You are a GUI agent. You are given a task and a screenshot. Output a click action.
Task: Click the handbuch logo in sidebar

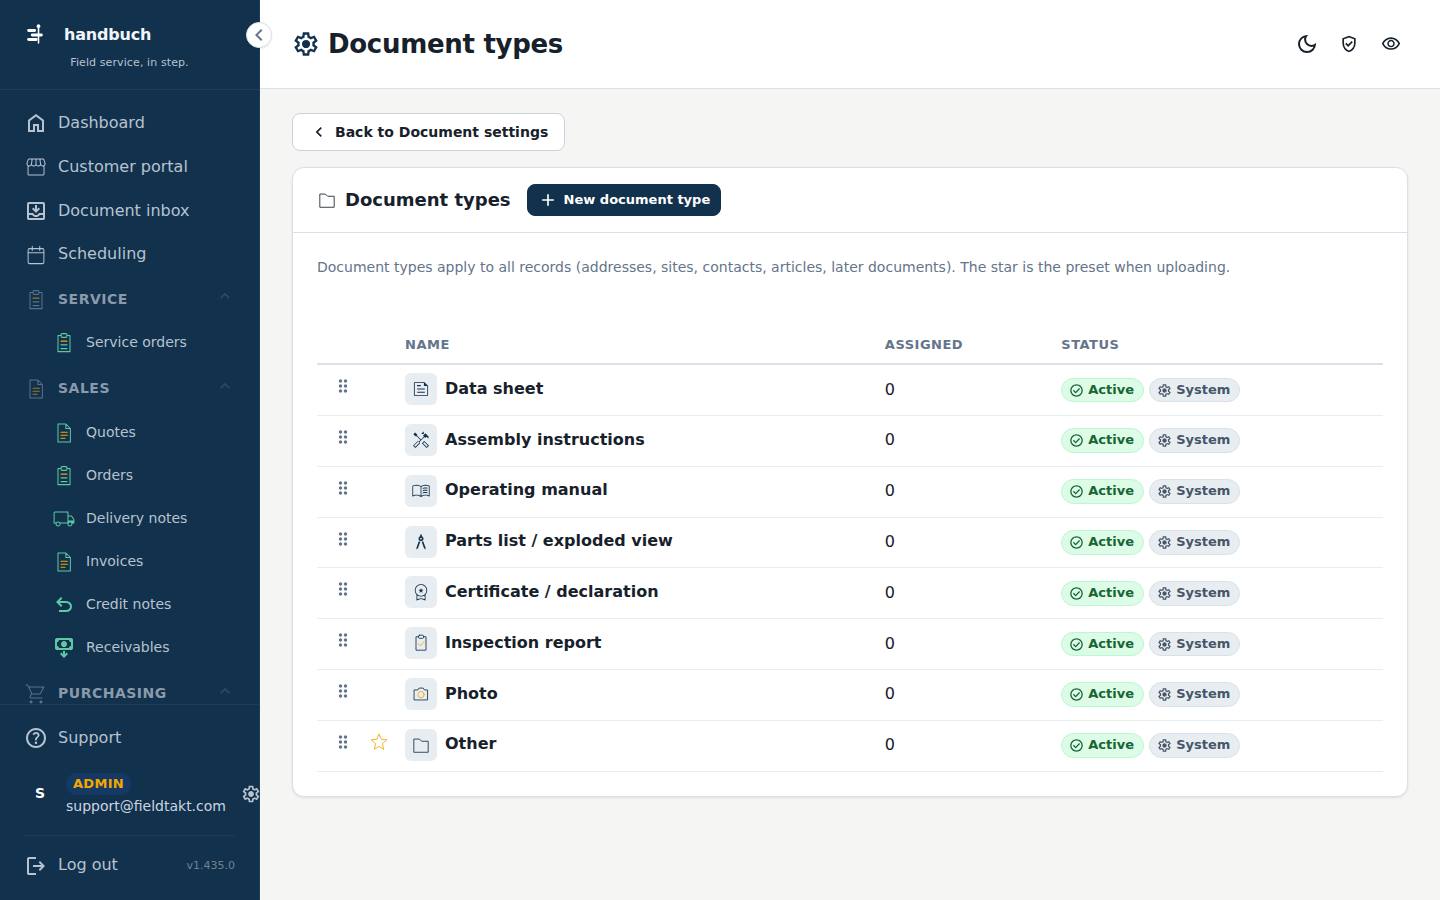35,34
